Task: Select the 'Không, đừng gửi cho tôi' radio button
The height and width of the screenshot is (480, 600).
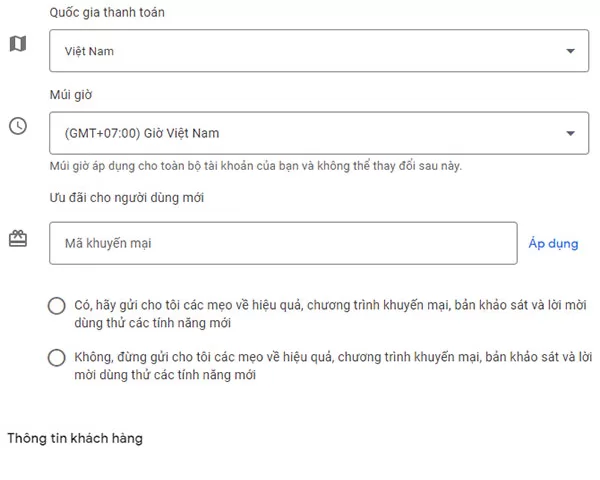Action: click(x=57, y=358)
